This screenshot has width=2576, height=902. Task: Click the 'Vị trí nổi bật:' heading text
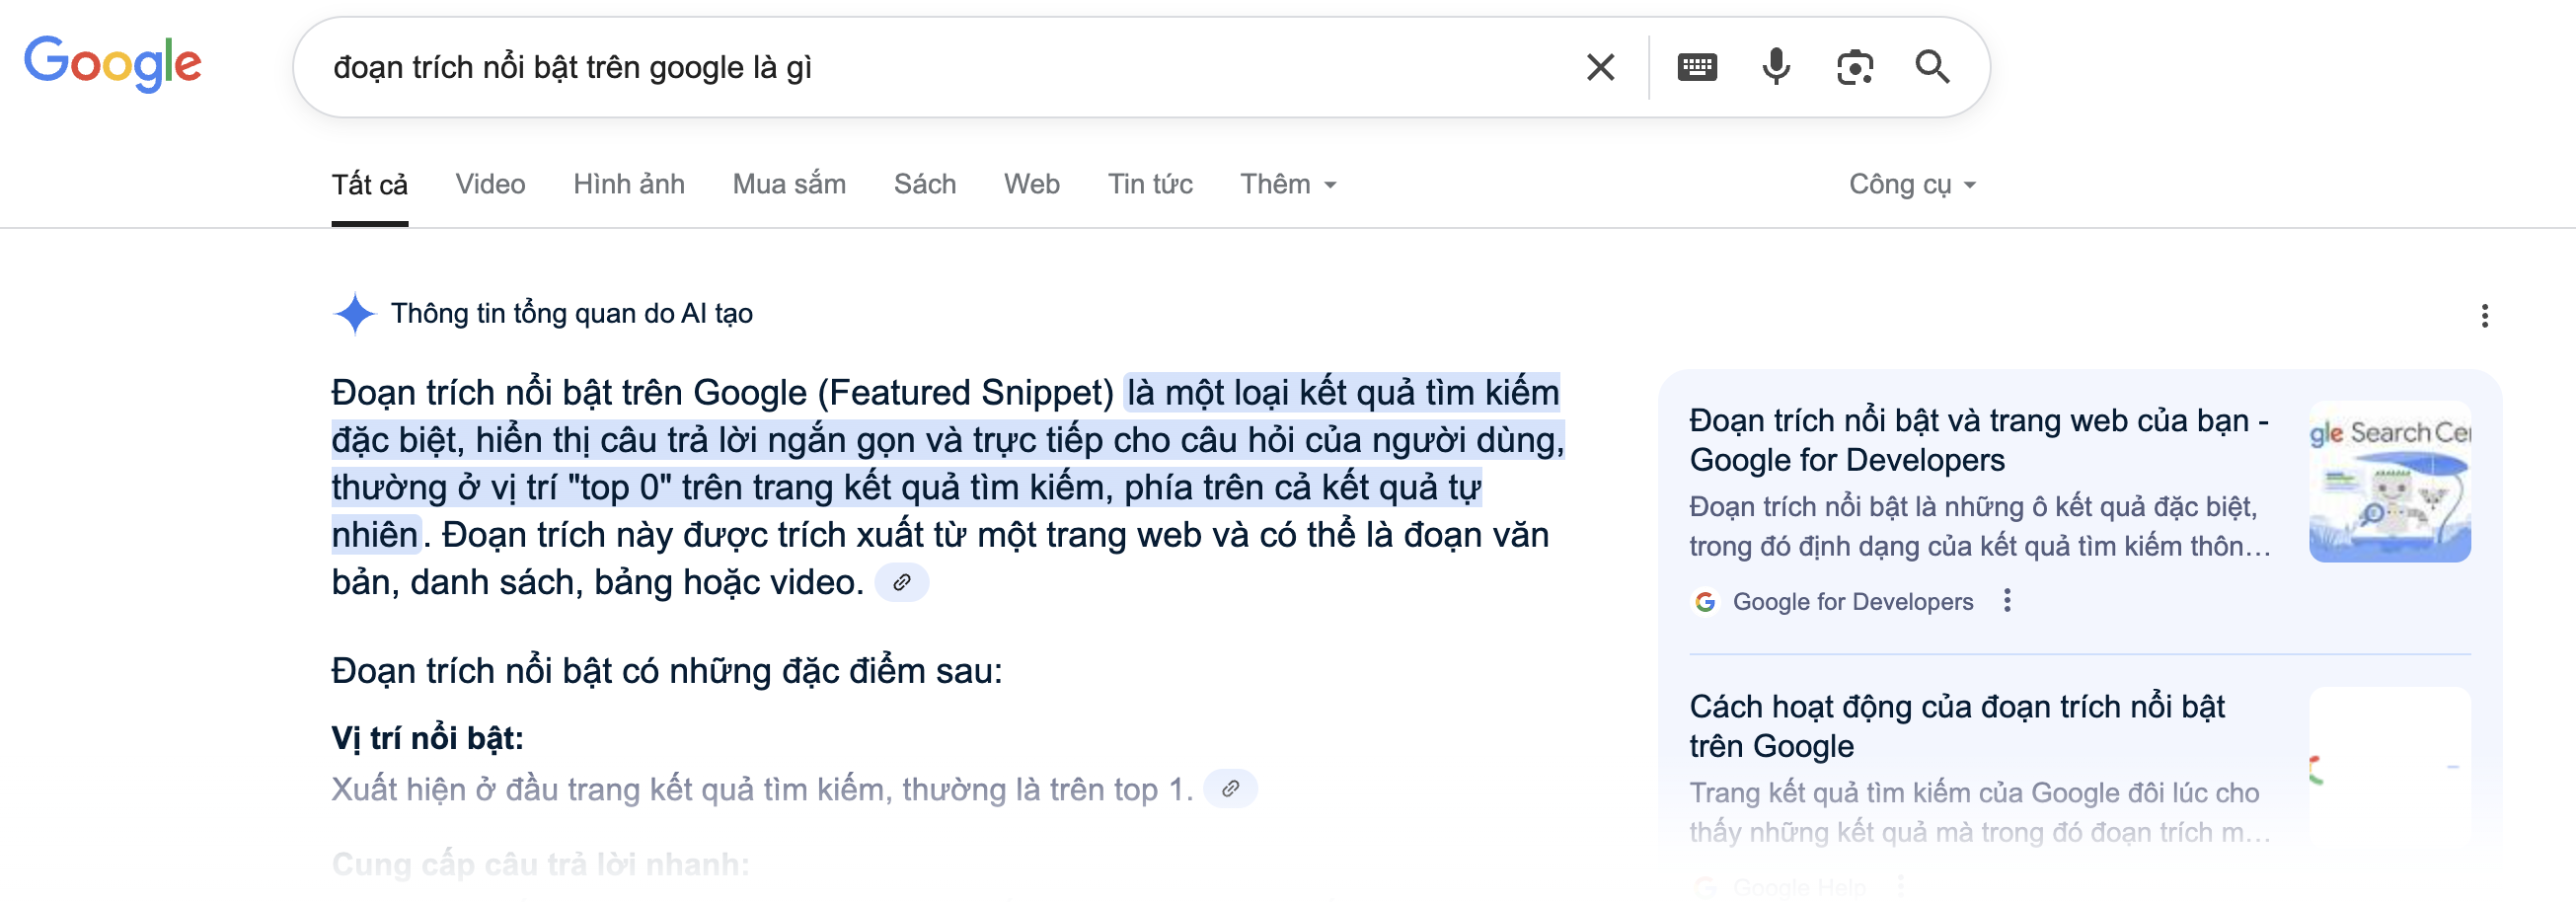[x=427, y=738]
